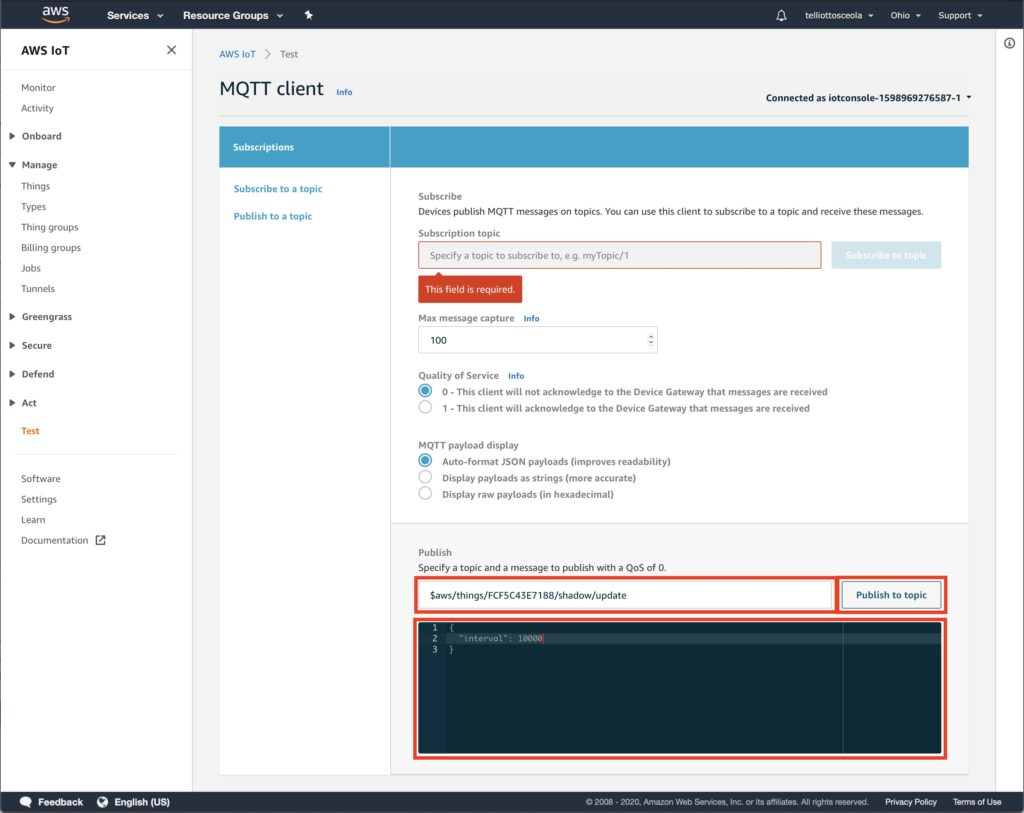Expand the Greengrass sidebar section

coord(46,317)
